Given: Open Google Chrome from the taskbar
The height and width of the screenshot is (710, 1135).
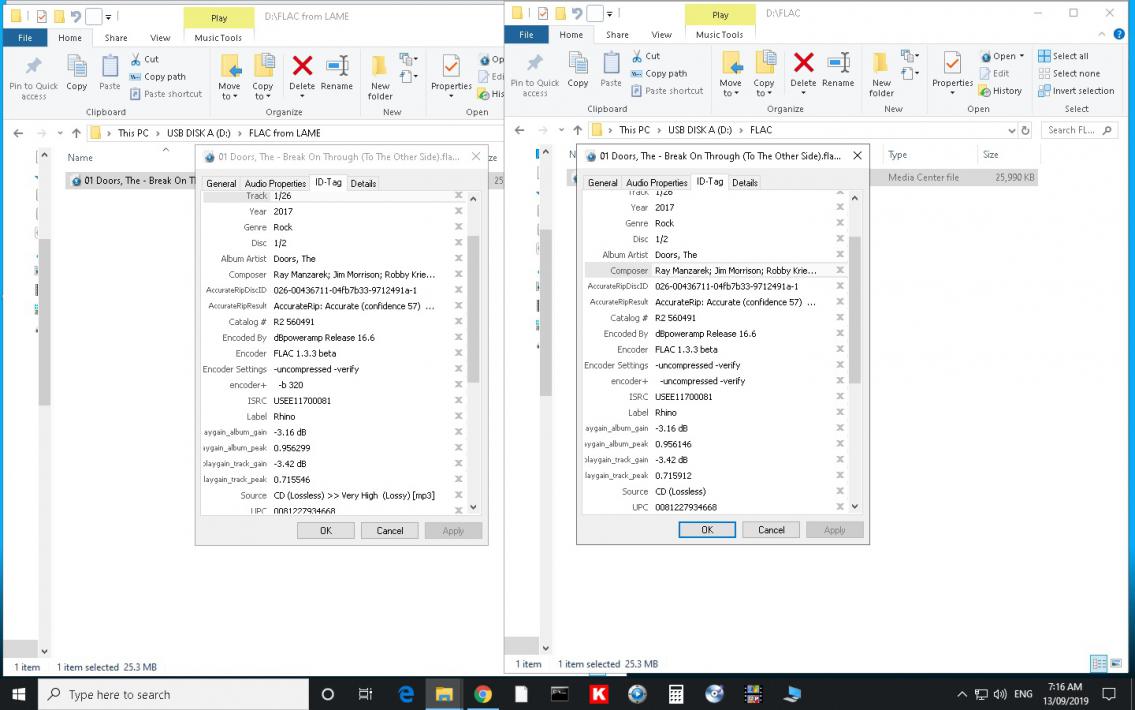Looking at the screenshot, I should coord(482,694).
